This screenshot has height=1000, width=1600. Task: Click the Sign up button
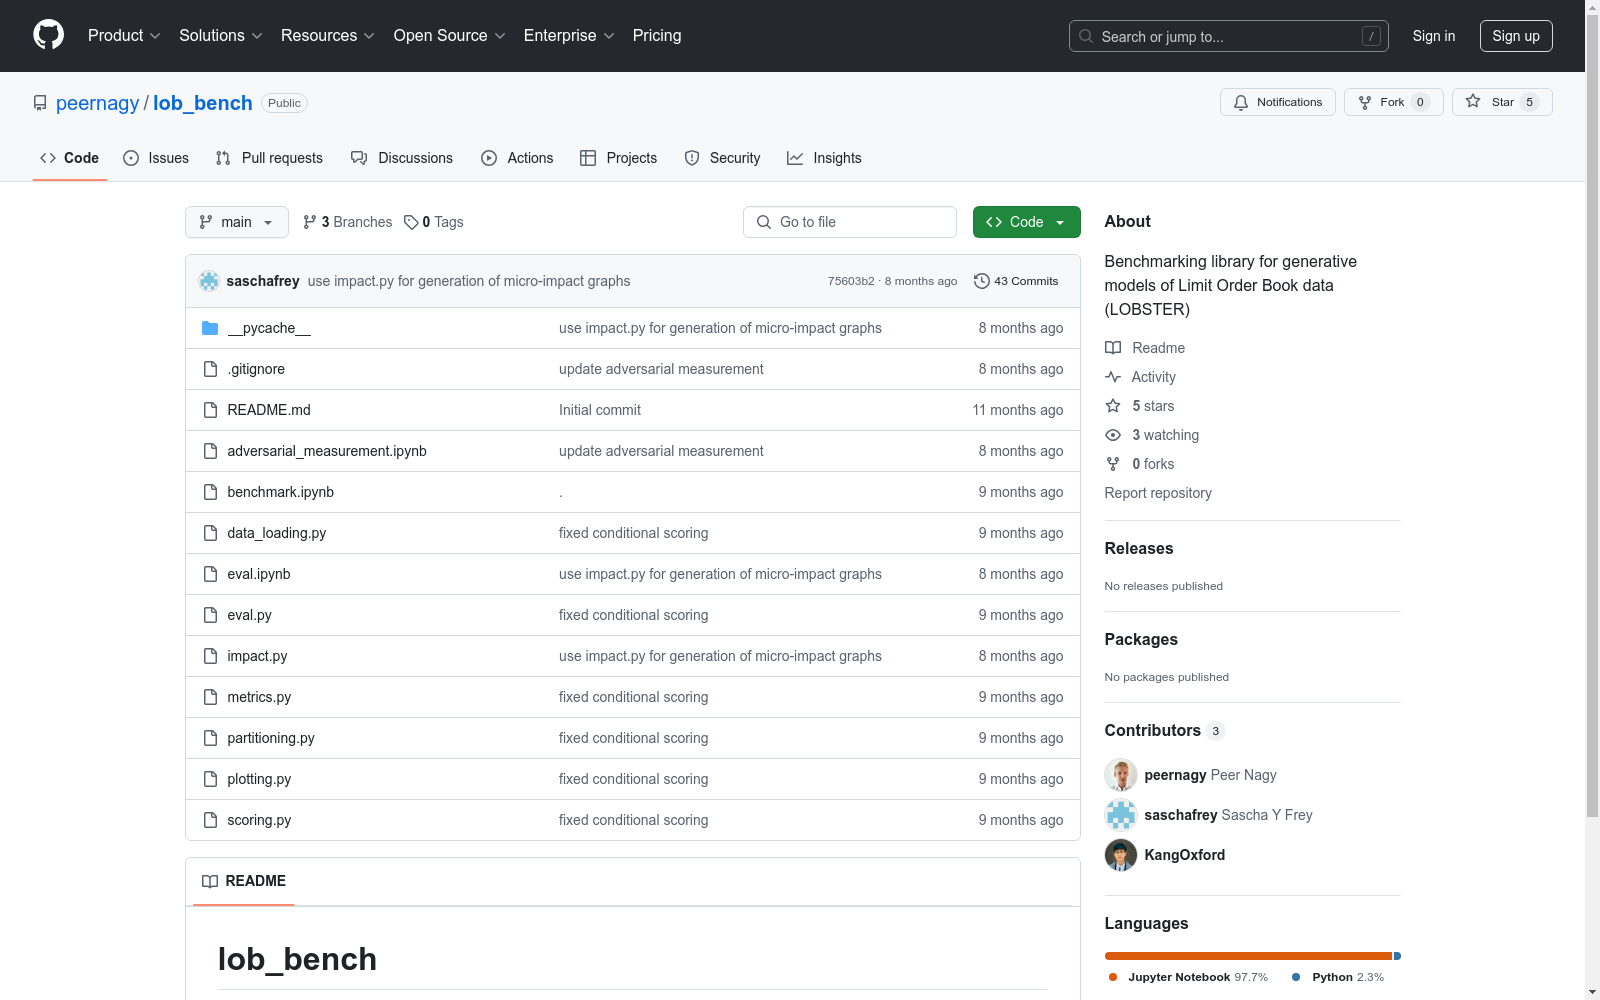1516,36
